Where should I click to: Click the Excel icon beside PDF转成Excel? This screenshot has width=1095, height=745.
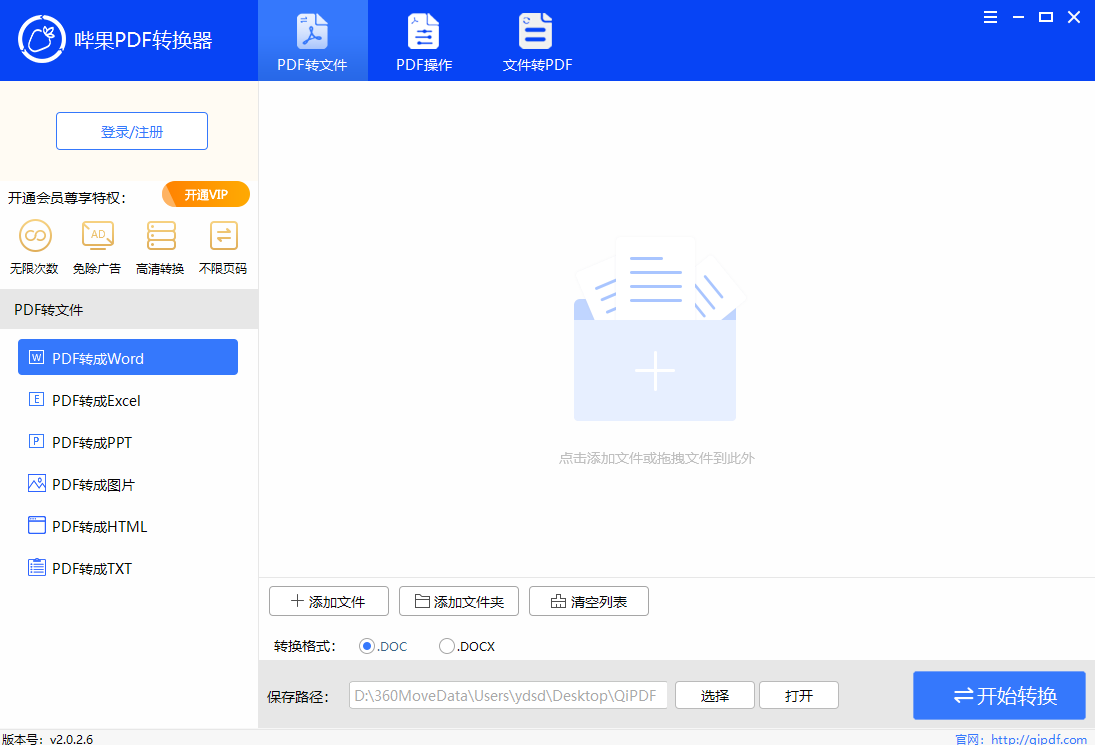coord(36,399)
